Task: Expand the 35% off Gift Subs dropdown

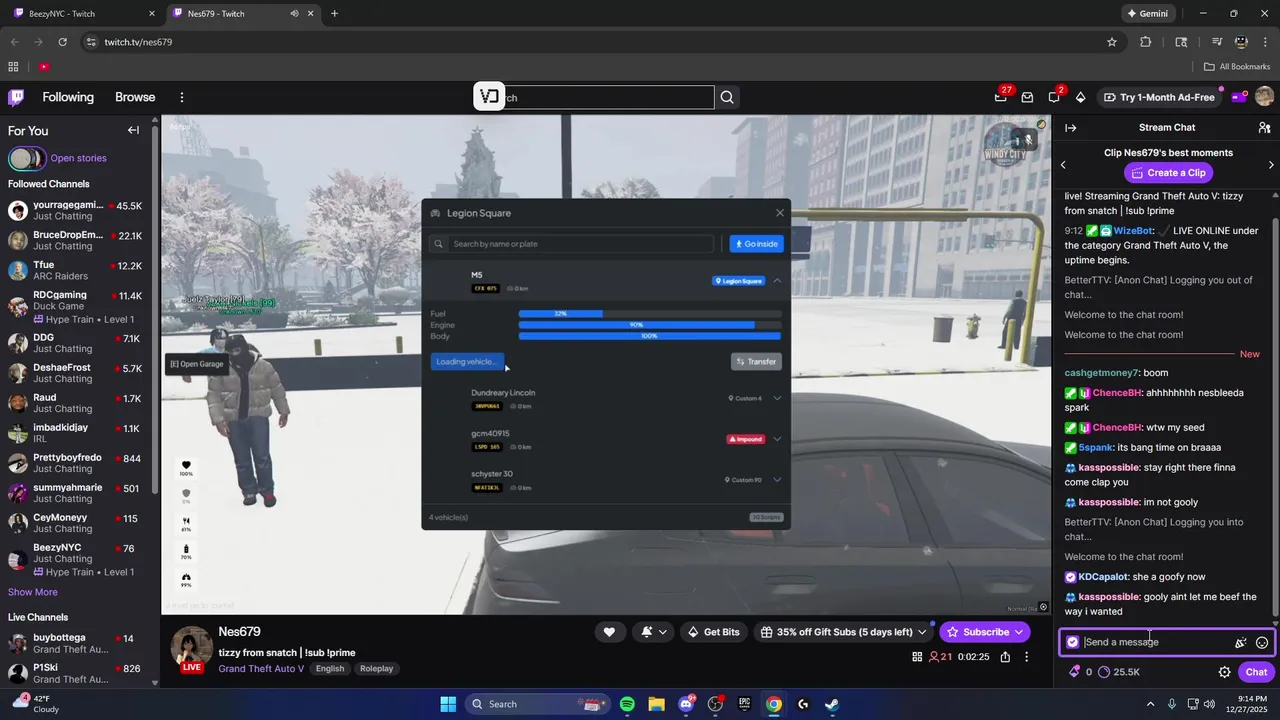Action: [922, 632]
